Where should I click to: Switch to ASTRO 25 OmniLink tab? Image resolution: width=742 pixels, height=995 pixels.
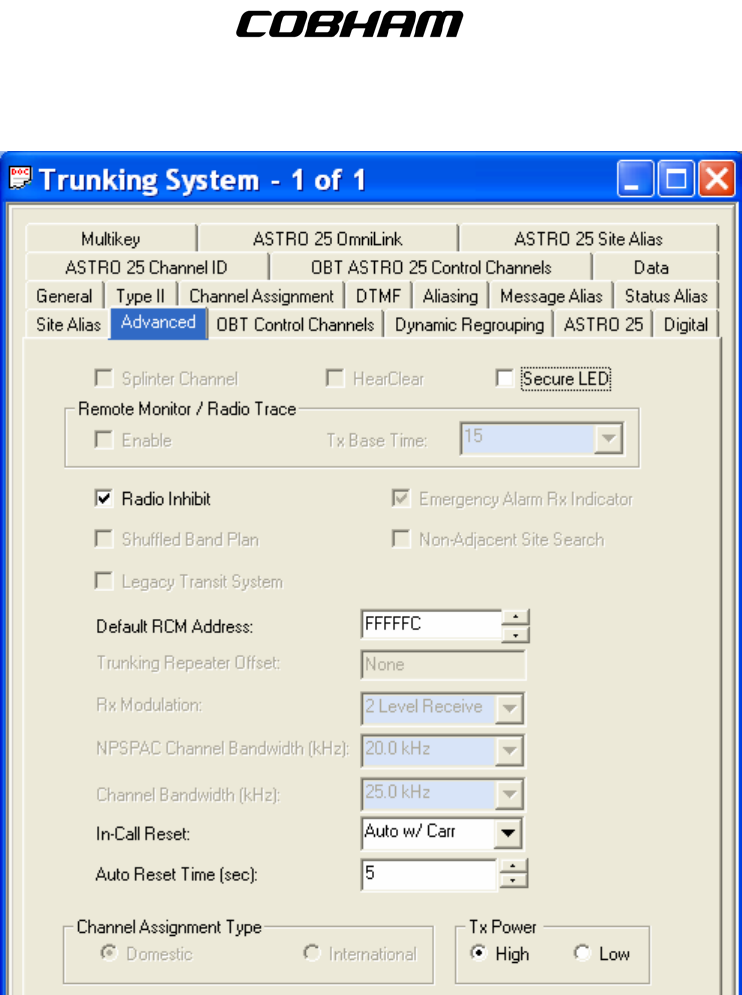point(328,239)
